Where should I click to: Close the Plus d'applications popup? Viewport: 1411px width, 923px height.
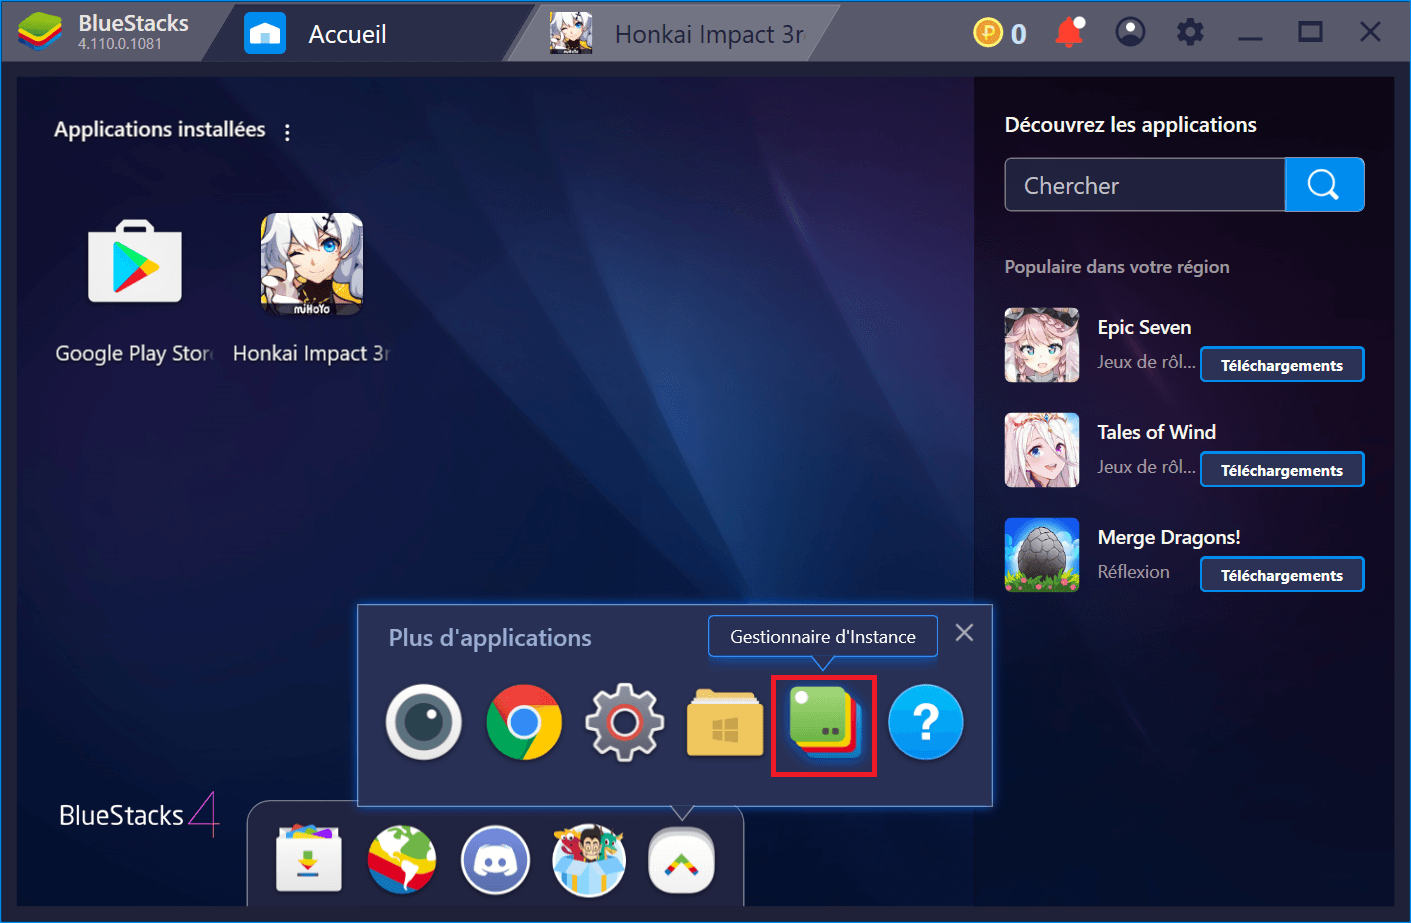(964, 632)
